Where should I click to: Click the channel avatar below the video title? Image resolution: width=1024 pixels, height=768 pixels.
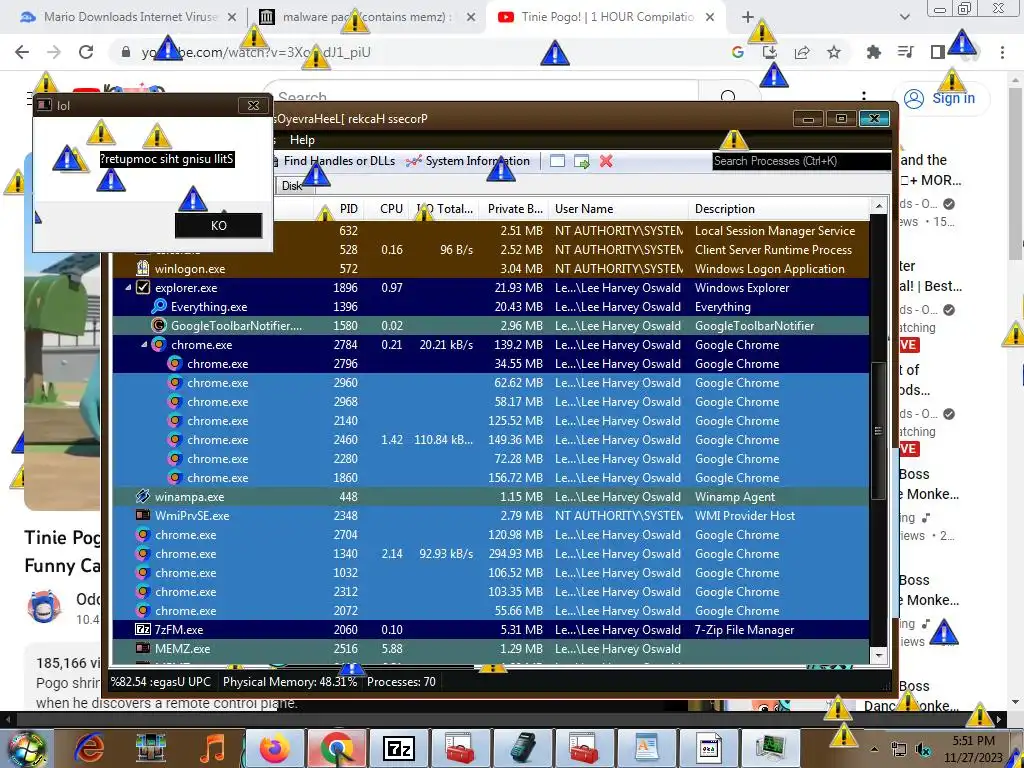[44, 607]
